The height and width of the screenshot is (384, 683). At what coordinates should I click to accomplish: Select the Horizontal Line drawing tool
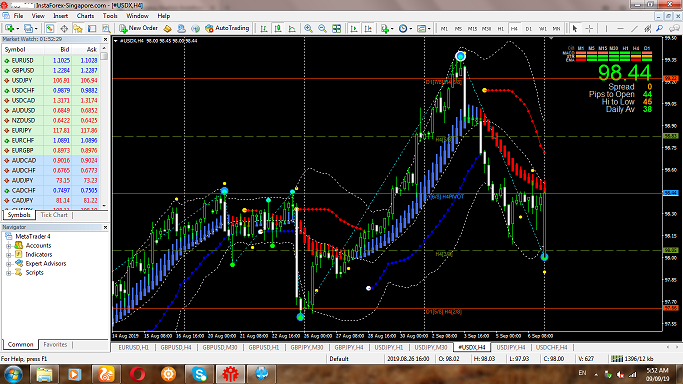pos(620,28)
